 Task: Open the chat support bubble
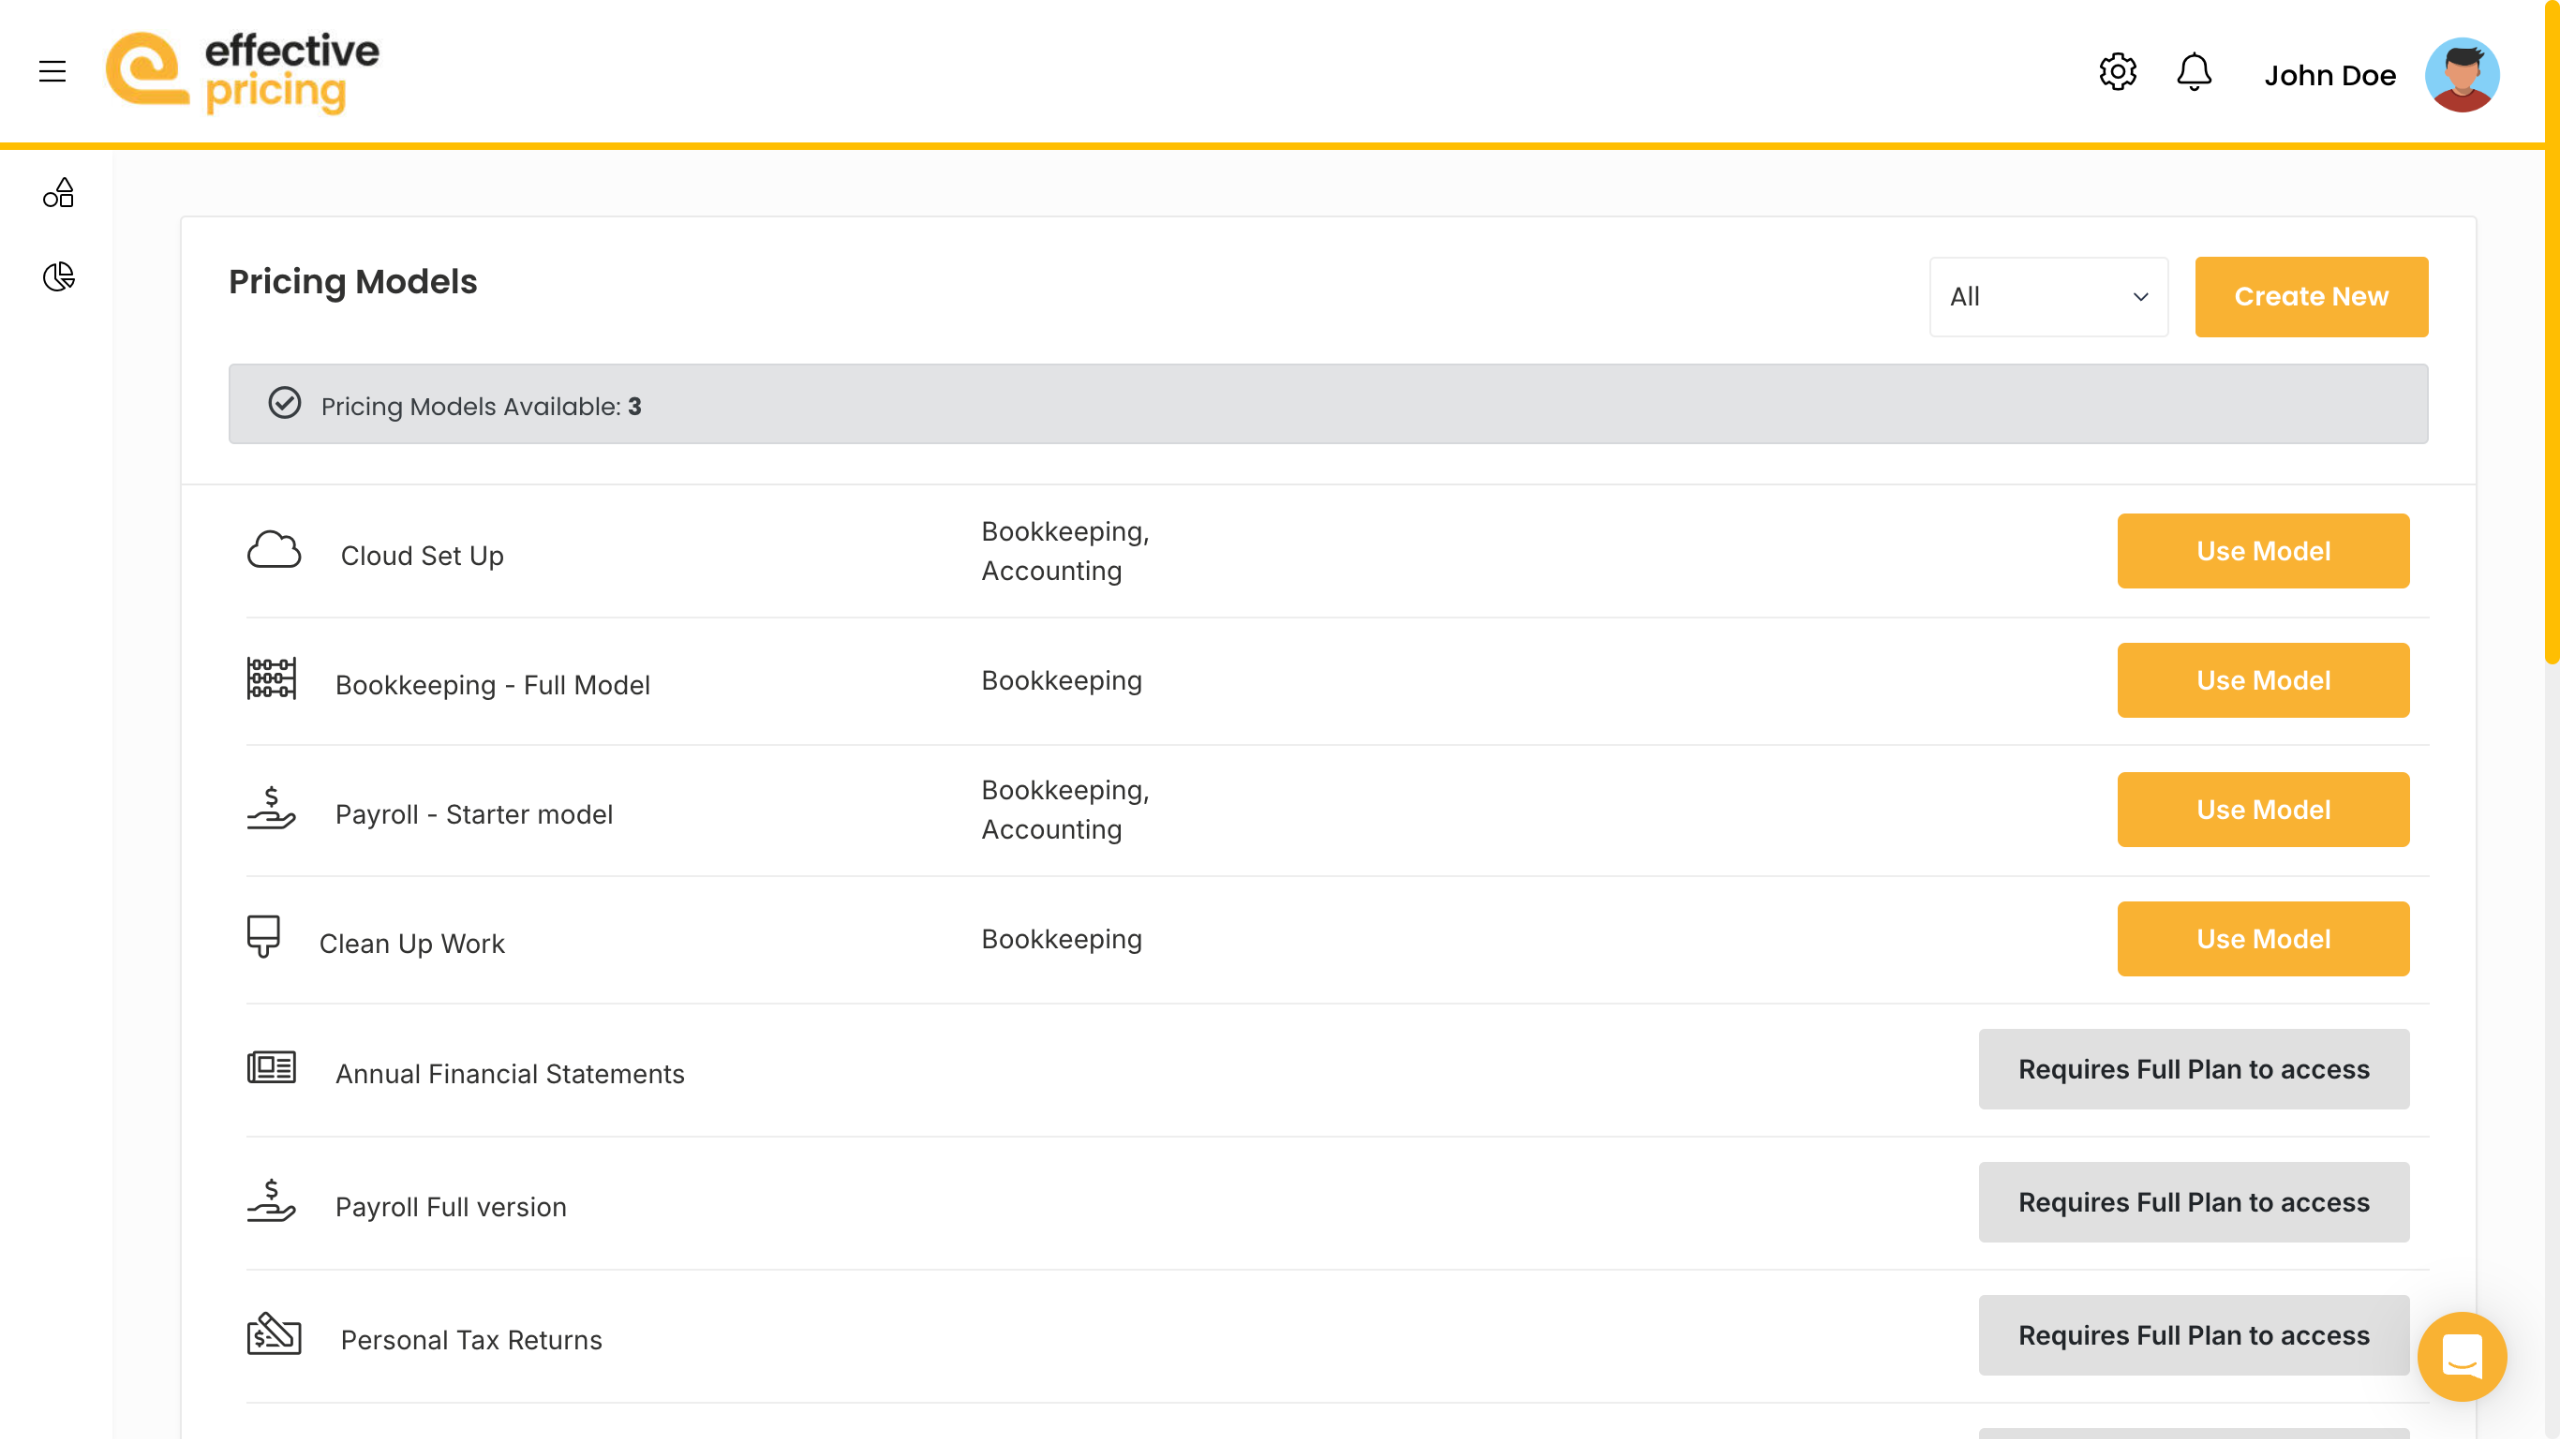(x=2461, y=1356)
